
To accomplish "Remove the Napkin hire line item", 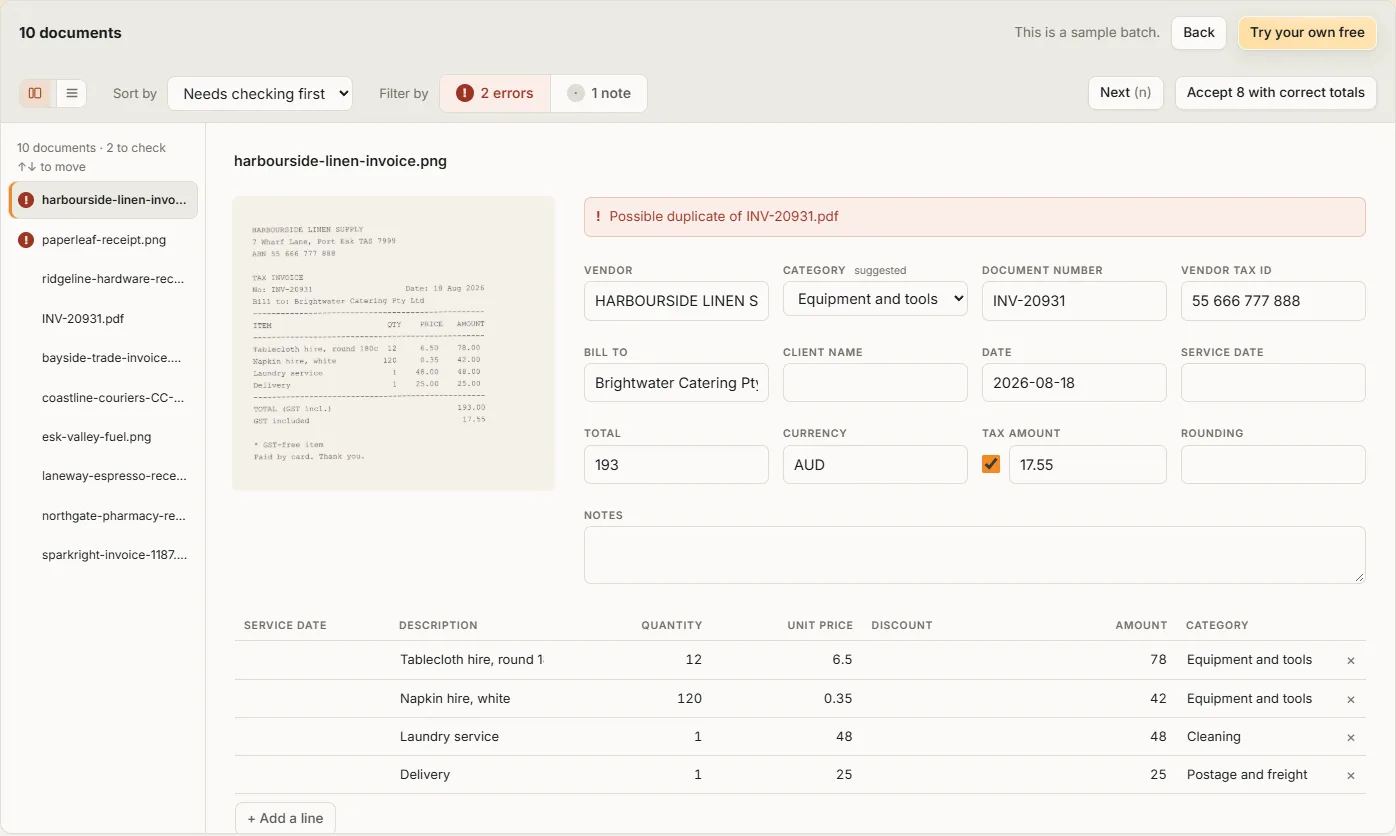I will point(1351,699).
